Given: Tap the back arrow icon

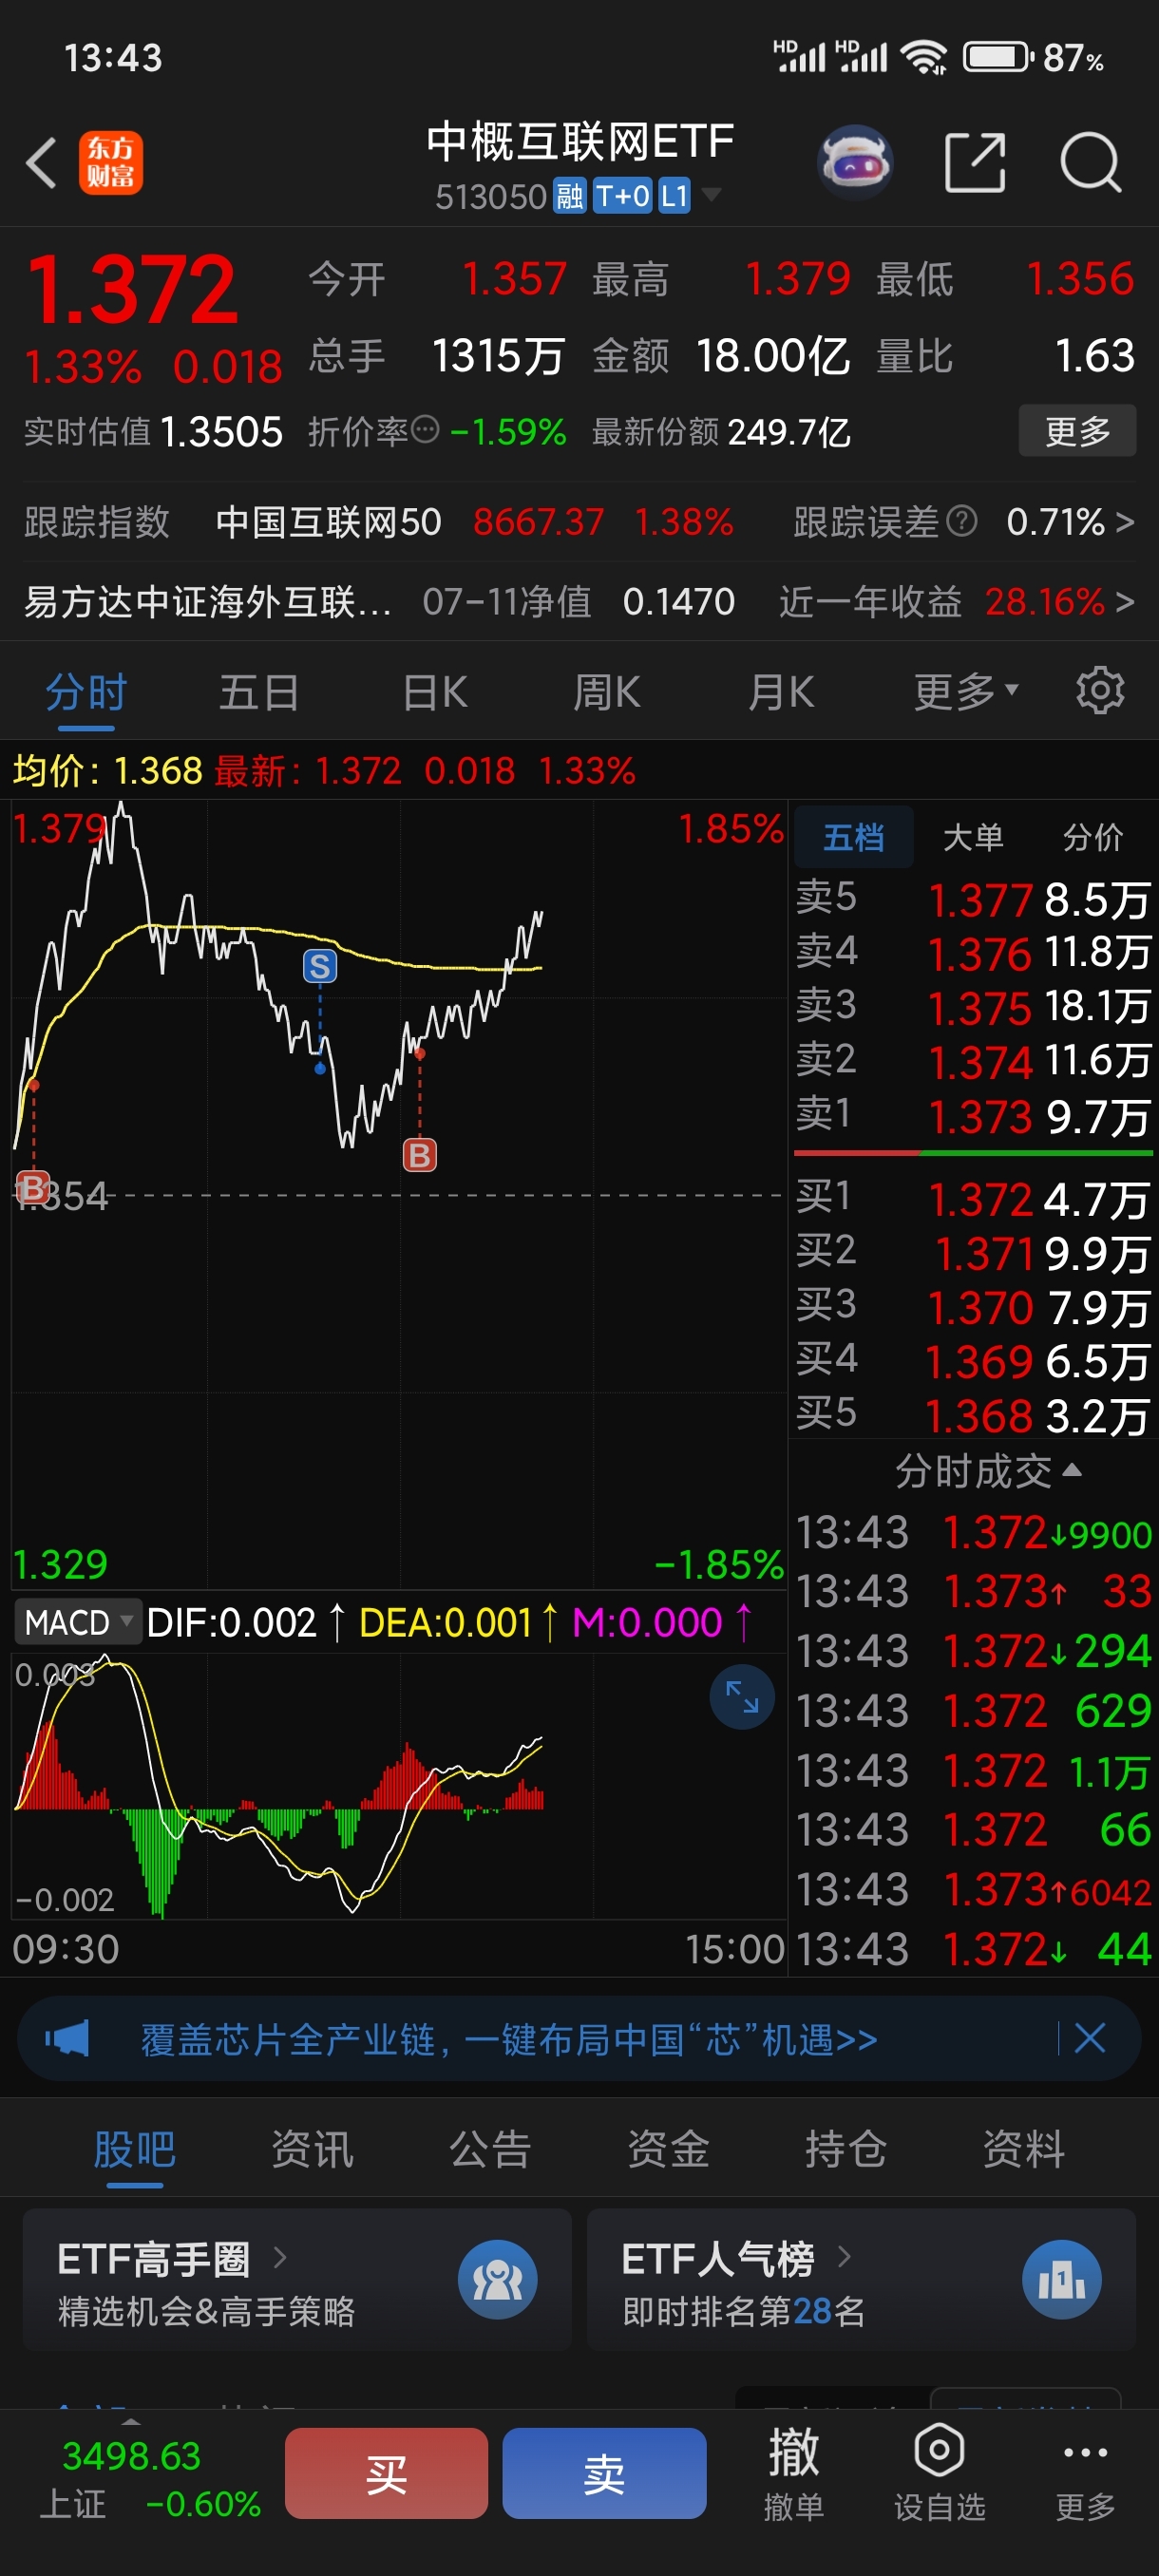Looking at the screenshot, I should click(x=41, y=162).
